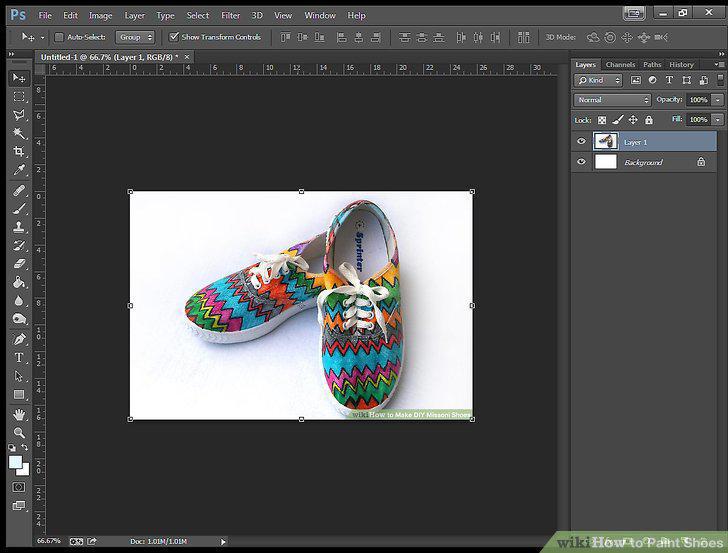Click align top edges button

coord(285,37)
